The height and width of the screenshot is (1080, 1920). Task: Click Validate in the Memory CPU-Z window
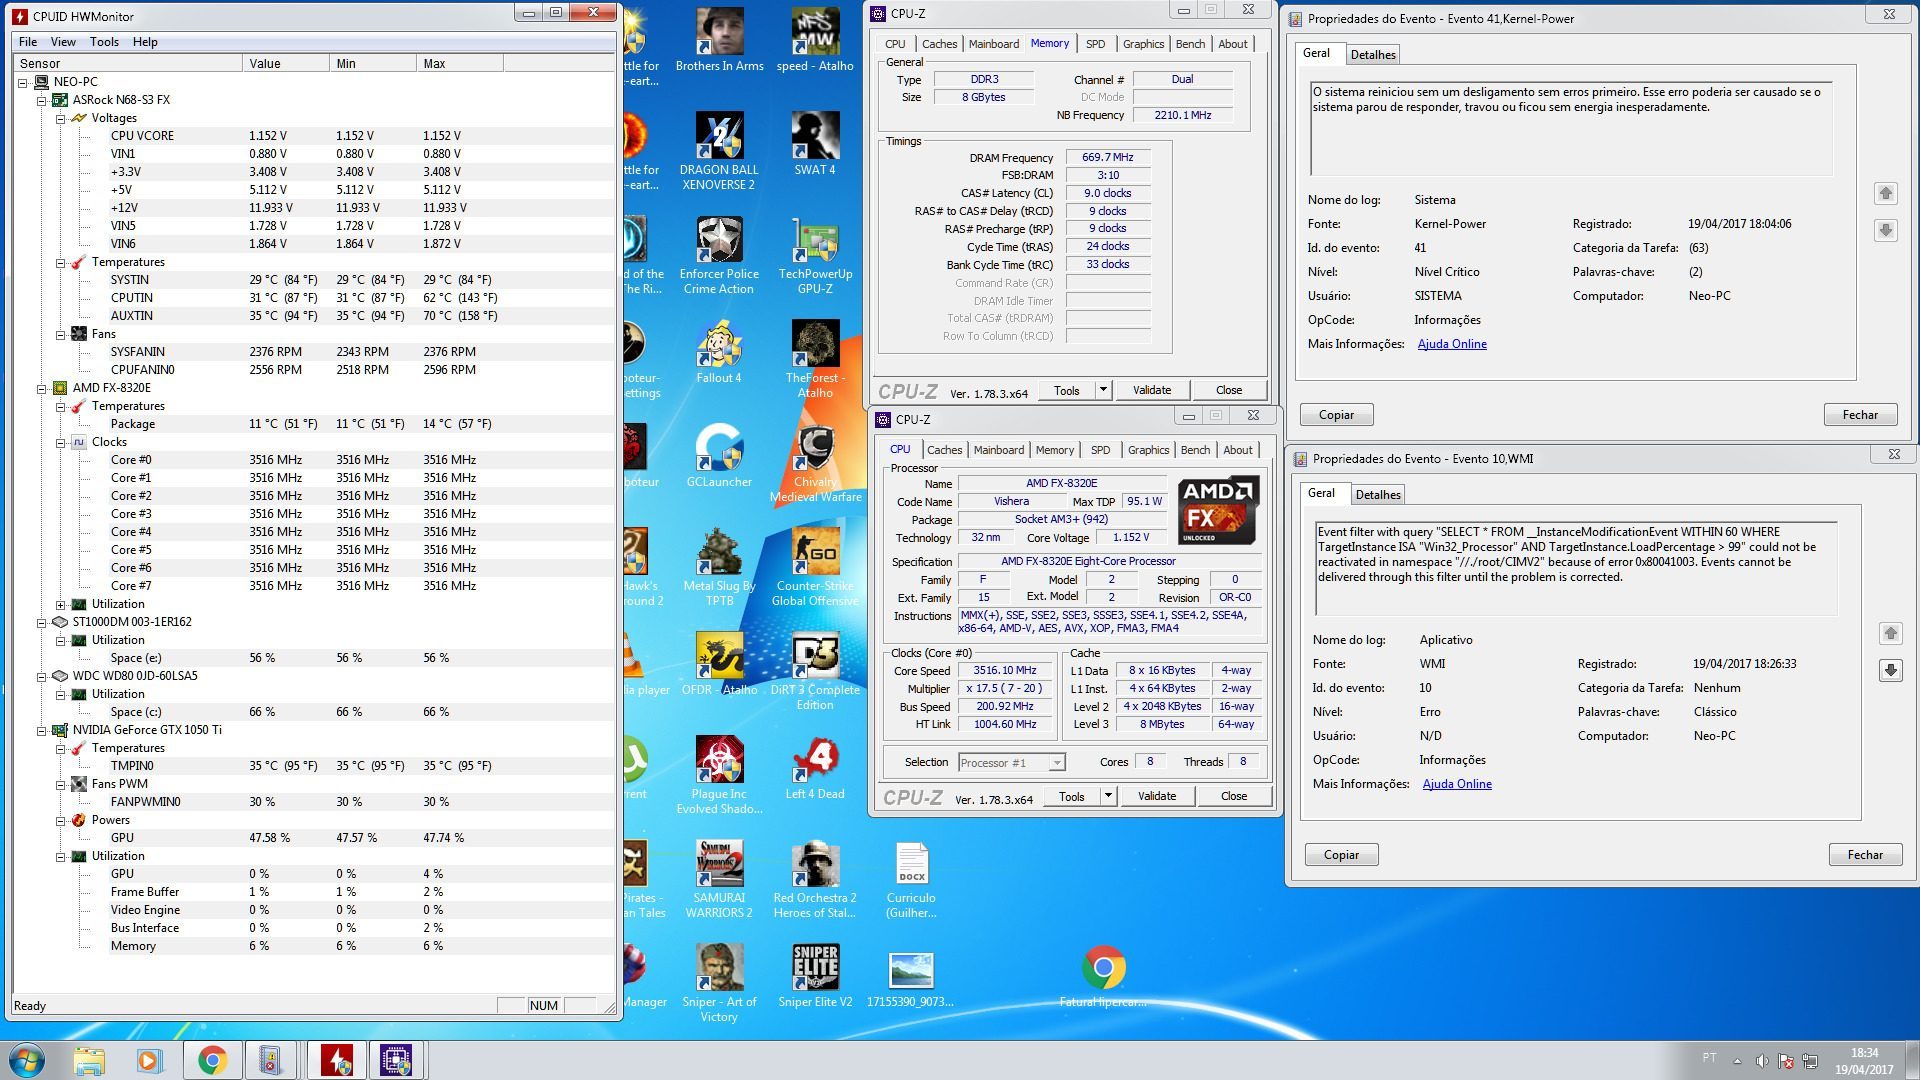1152,390
